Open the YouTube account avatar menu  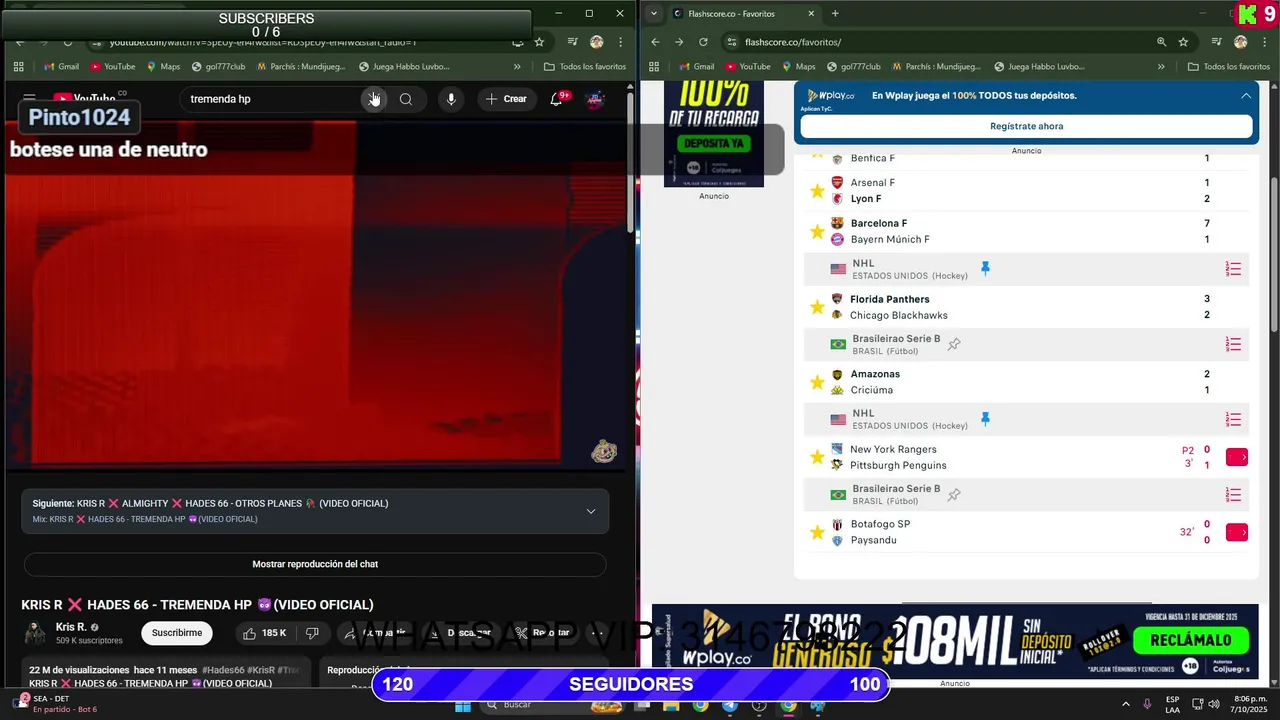pyautogui.click(x=595, y=99)
